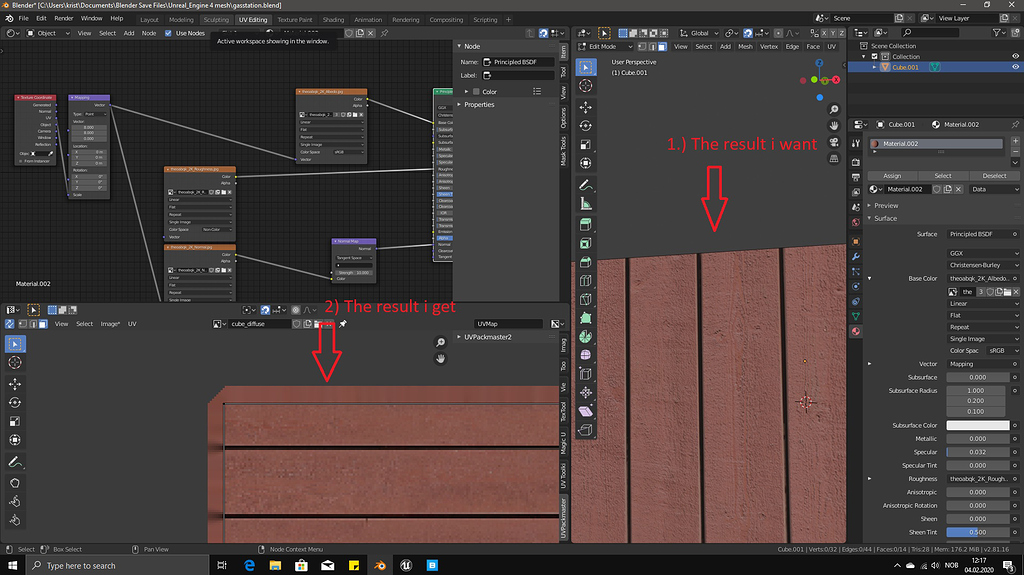Activate Select Box tool in 3D viewport
Screen dimensions: 1024x575
(x=586, y=67)
